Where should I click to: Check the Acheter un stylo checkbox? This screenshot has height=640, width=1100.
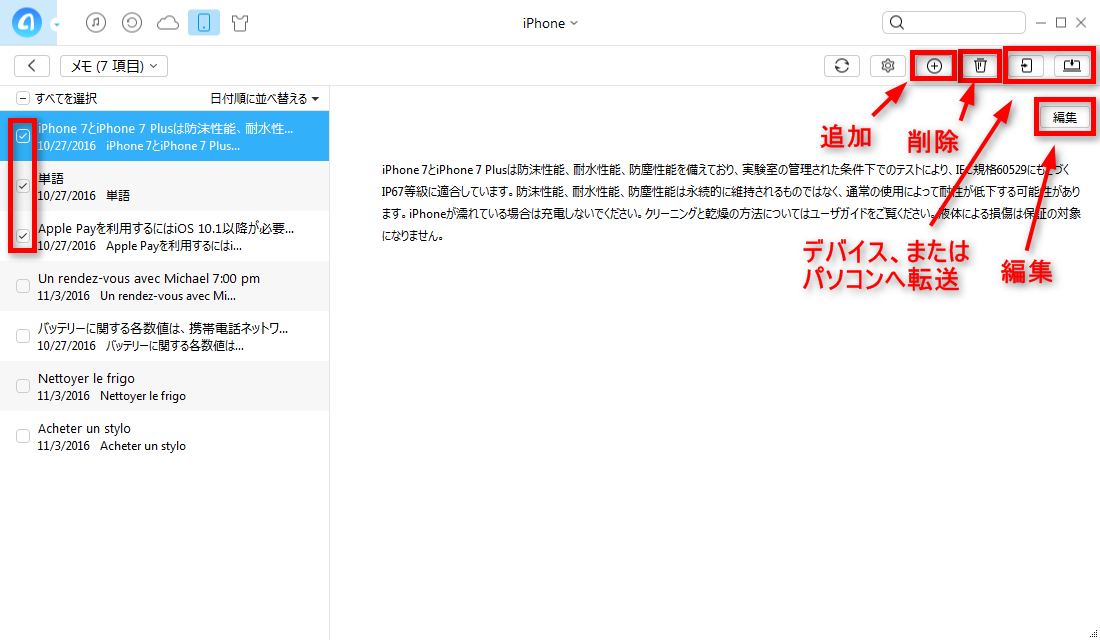[23, 436]
